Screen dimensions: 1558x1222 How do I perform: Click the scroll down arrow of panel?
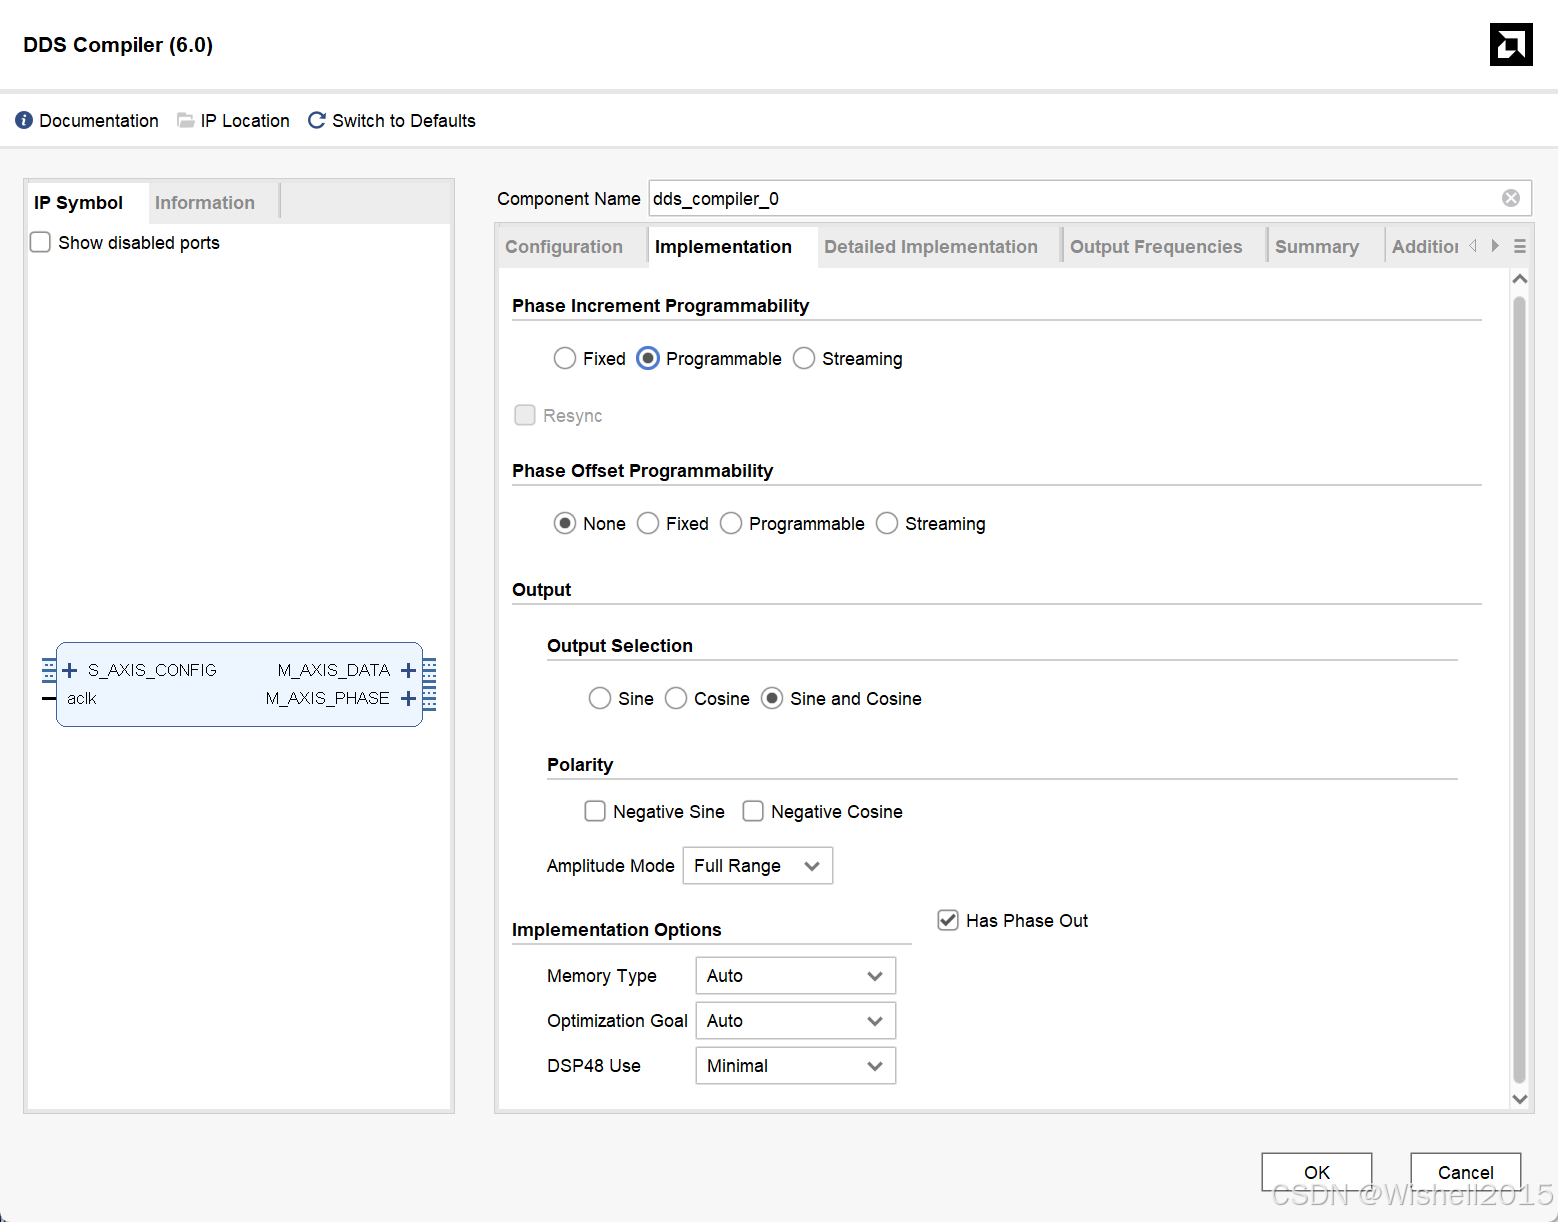click(x=1520, y=1098)
